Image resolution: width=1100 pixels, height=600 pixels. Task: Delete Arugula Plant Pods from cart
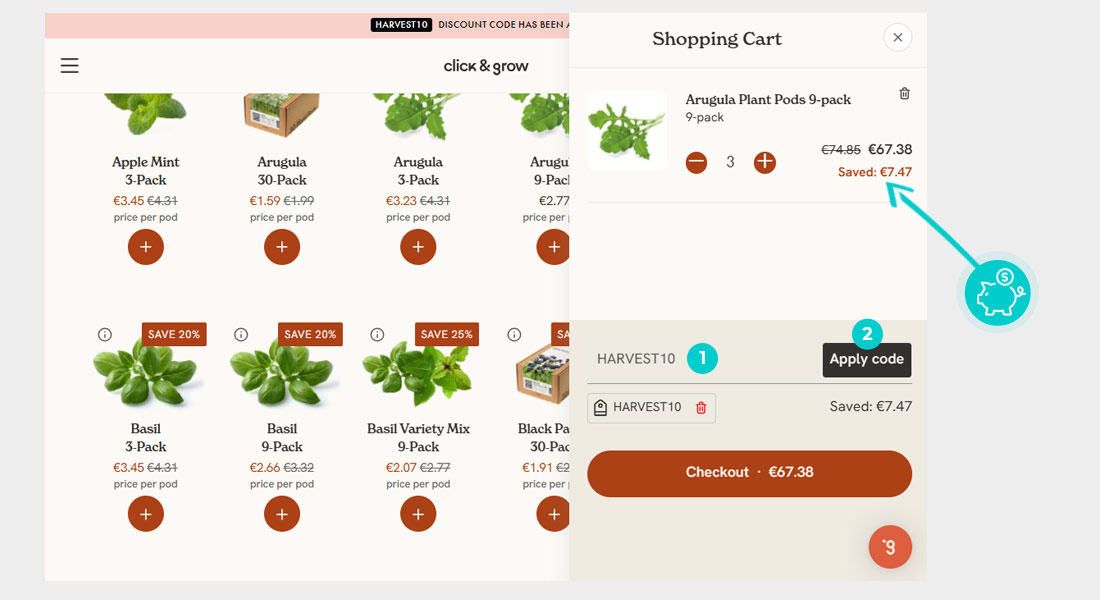[x=904, y=93]
